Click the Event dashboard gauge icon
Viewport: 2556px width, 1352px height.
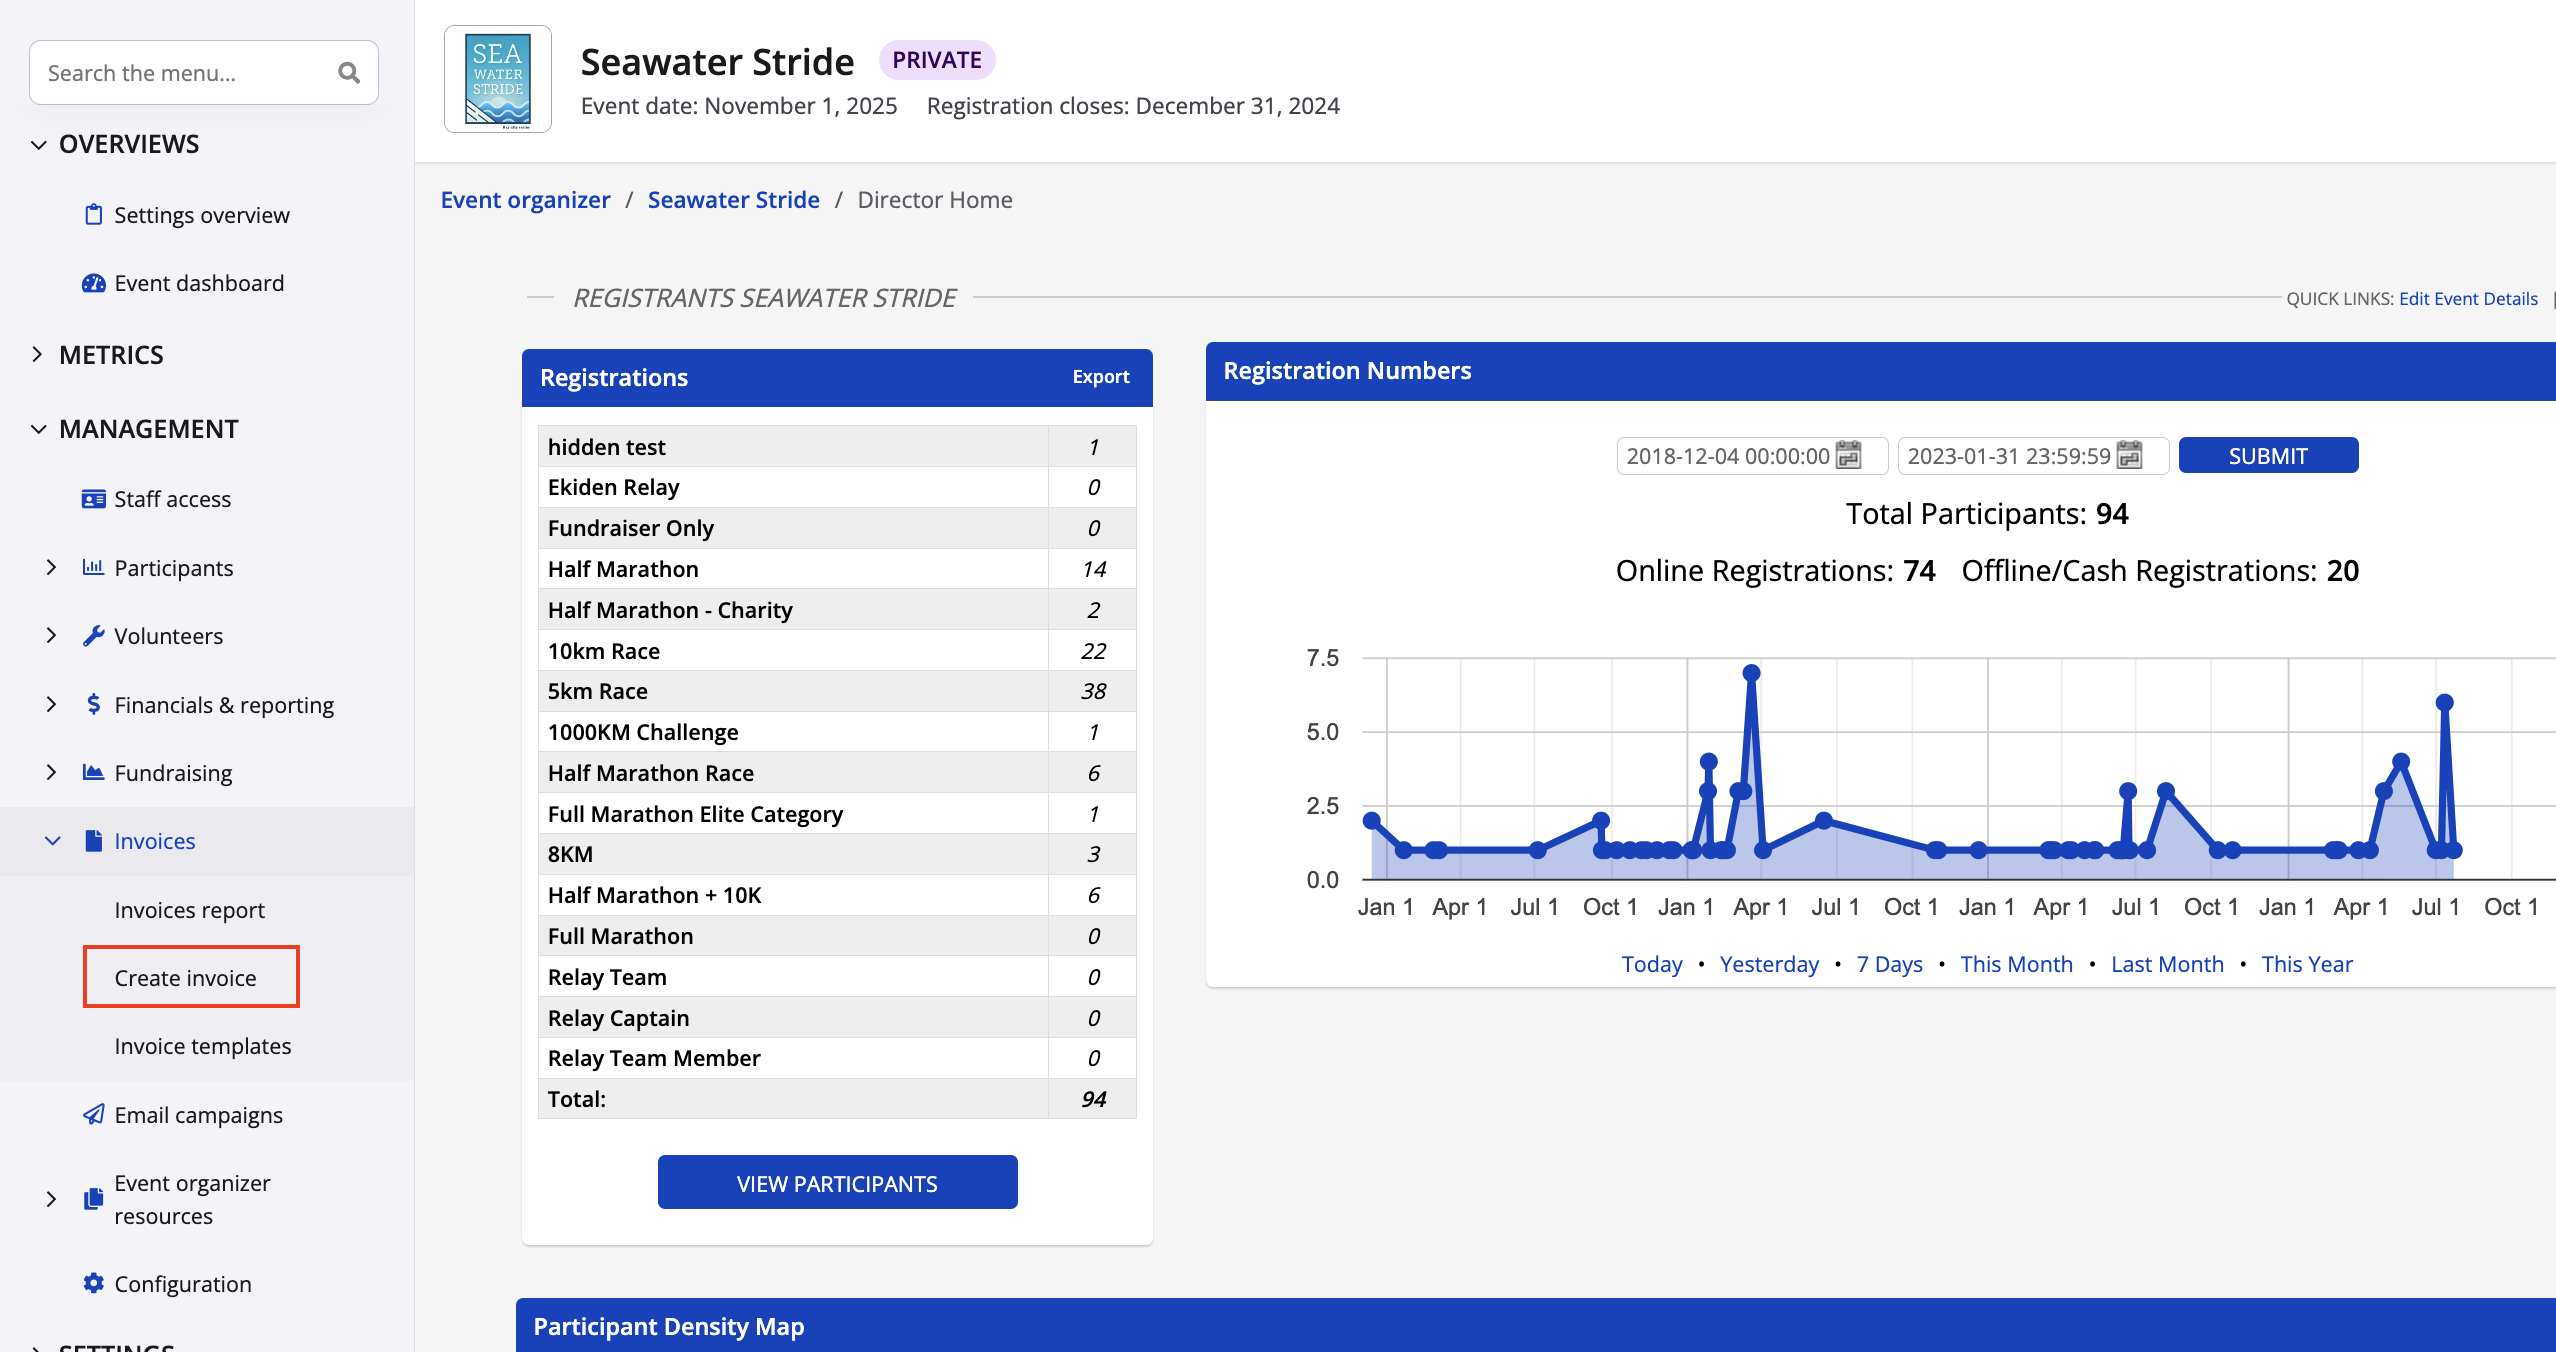(93, 283)
